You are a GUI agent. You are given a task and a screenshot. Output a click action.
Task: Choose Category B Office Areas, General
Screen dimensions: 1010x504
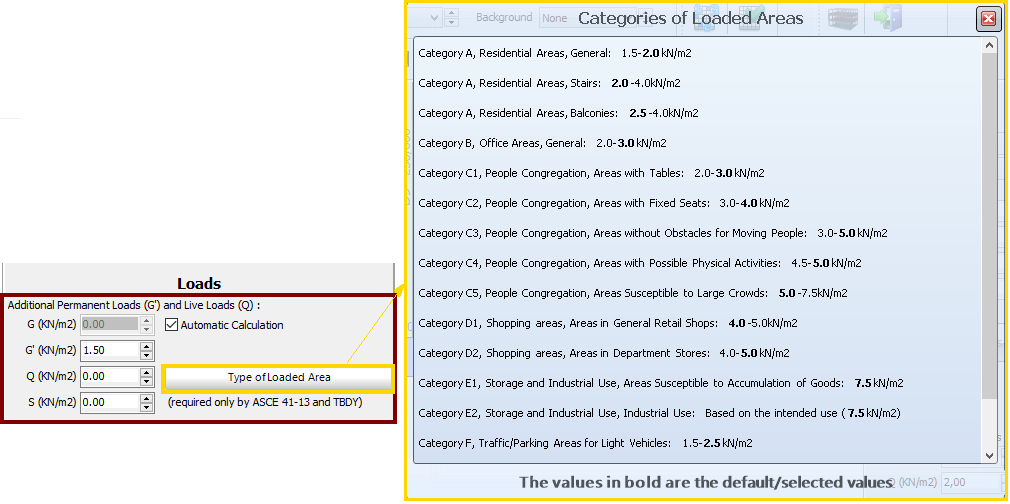[x=542, y=143]
